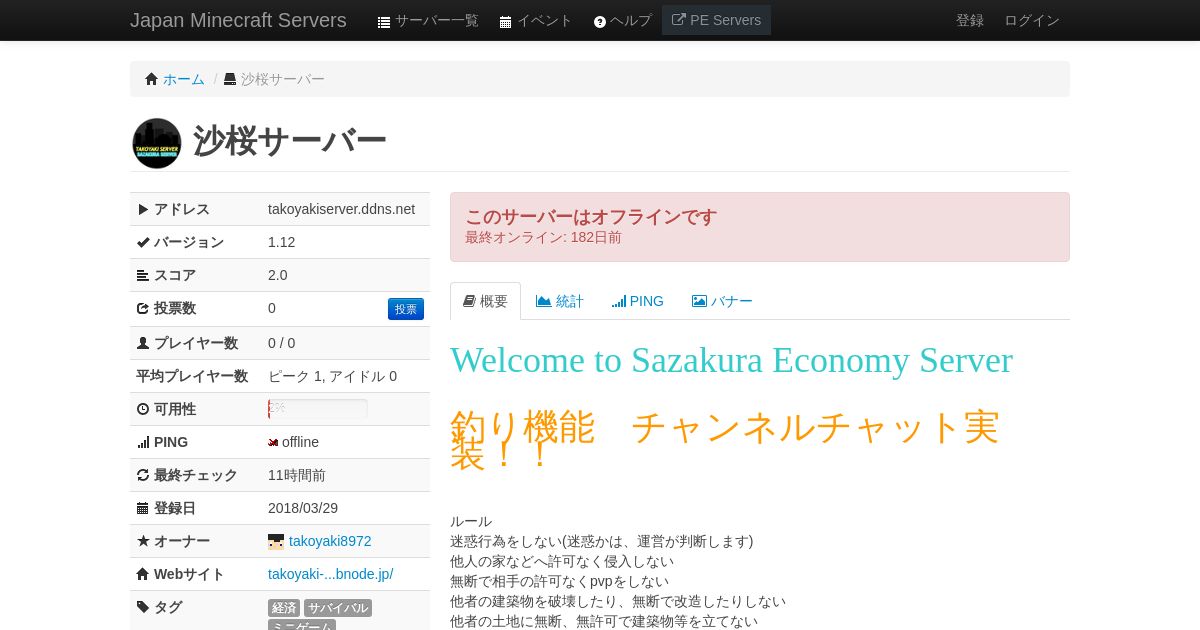
Task: Click the rule line 無断で相手の許可なくpvpをしない
Action: (560, 581)
